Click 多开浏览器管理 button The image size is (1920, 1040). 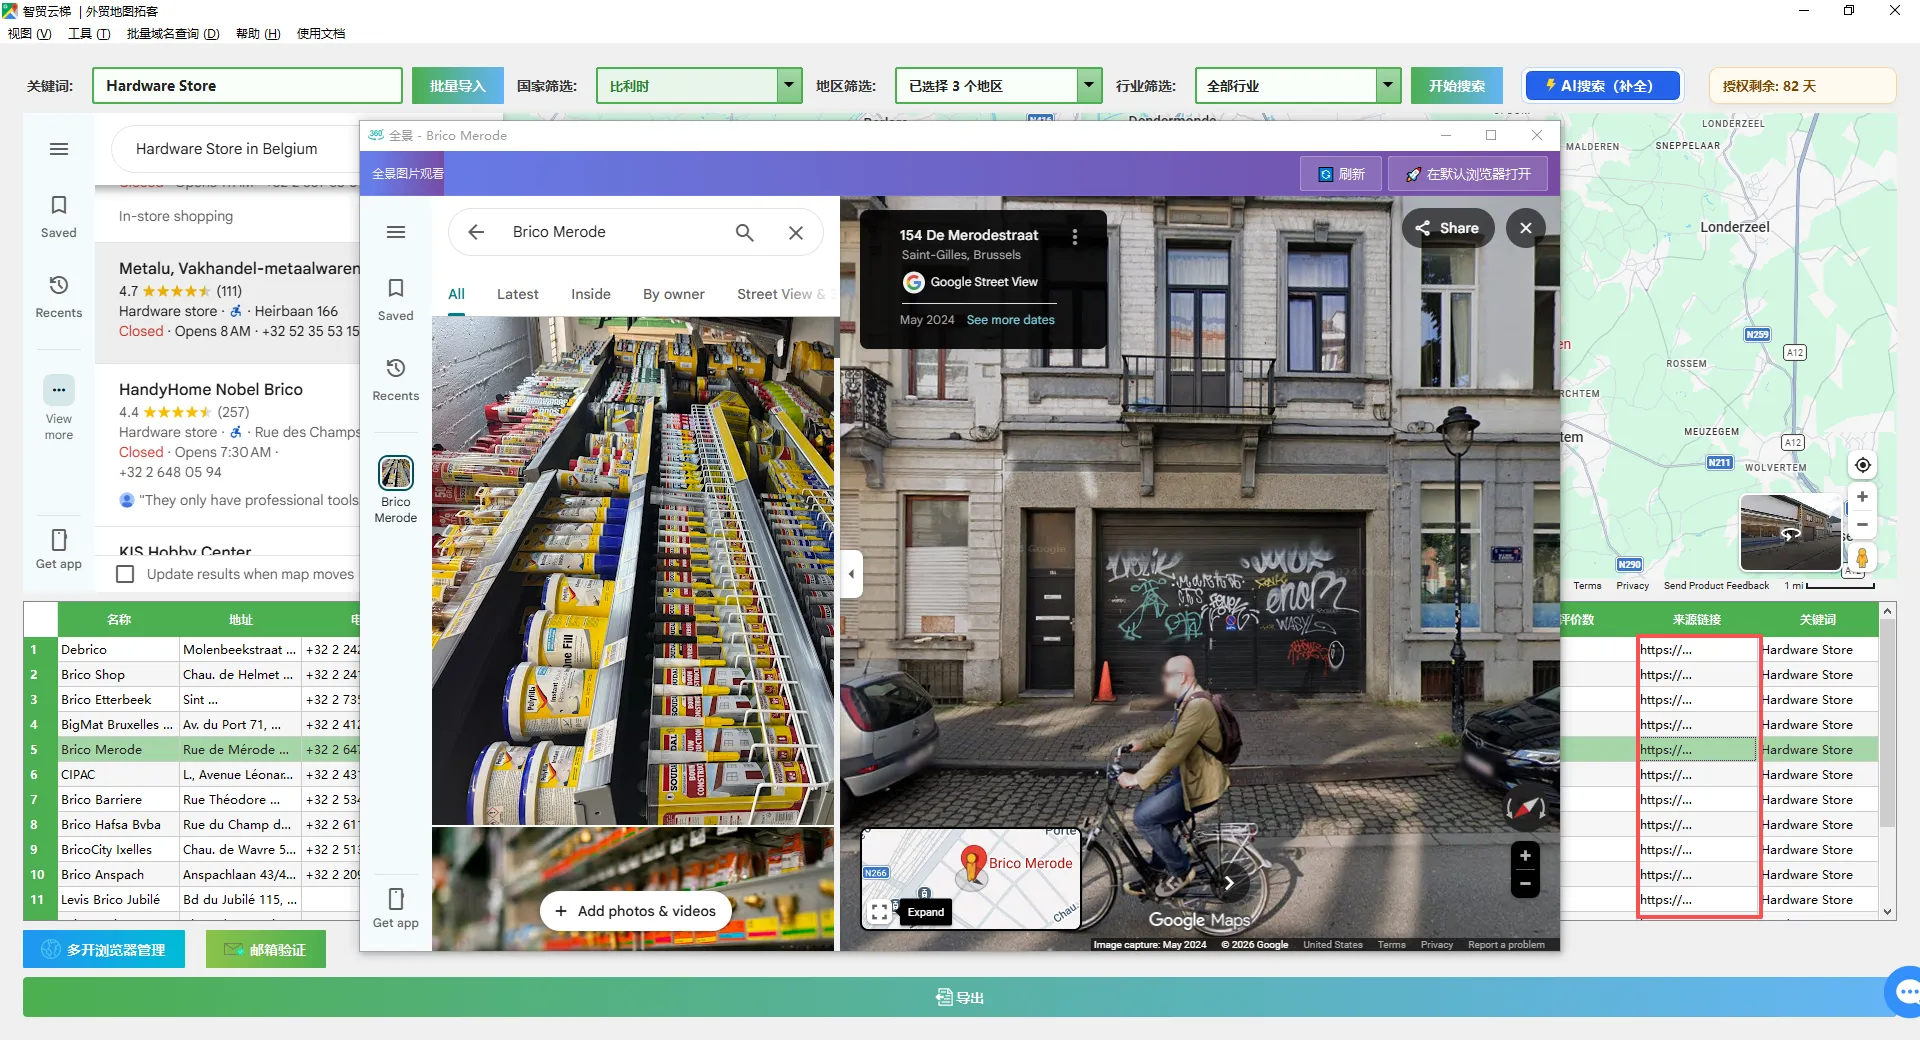(x=104, y=949)
